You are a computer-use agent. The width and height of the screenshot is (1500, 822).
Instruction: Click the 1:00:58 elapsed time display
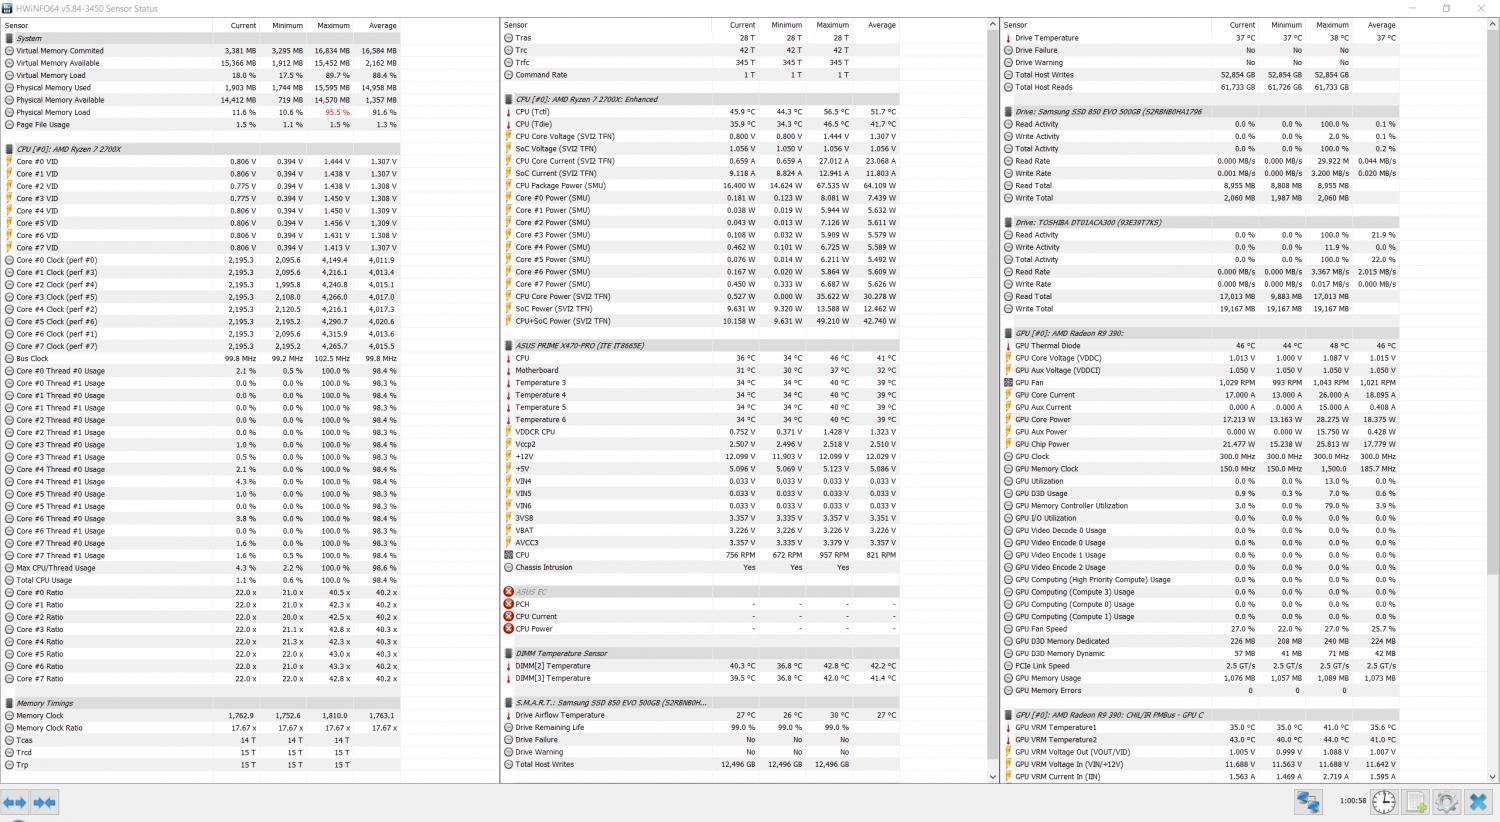pyautogui.click(x=1353, y=801)
